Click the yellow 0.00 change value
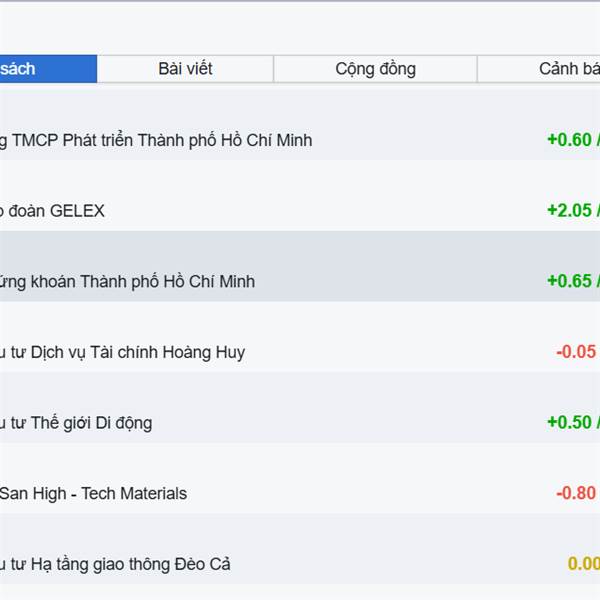The width and height of the screenshot is (600, 600). pyautogui.click(x=583, y=564)
